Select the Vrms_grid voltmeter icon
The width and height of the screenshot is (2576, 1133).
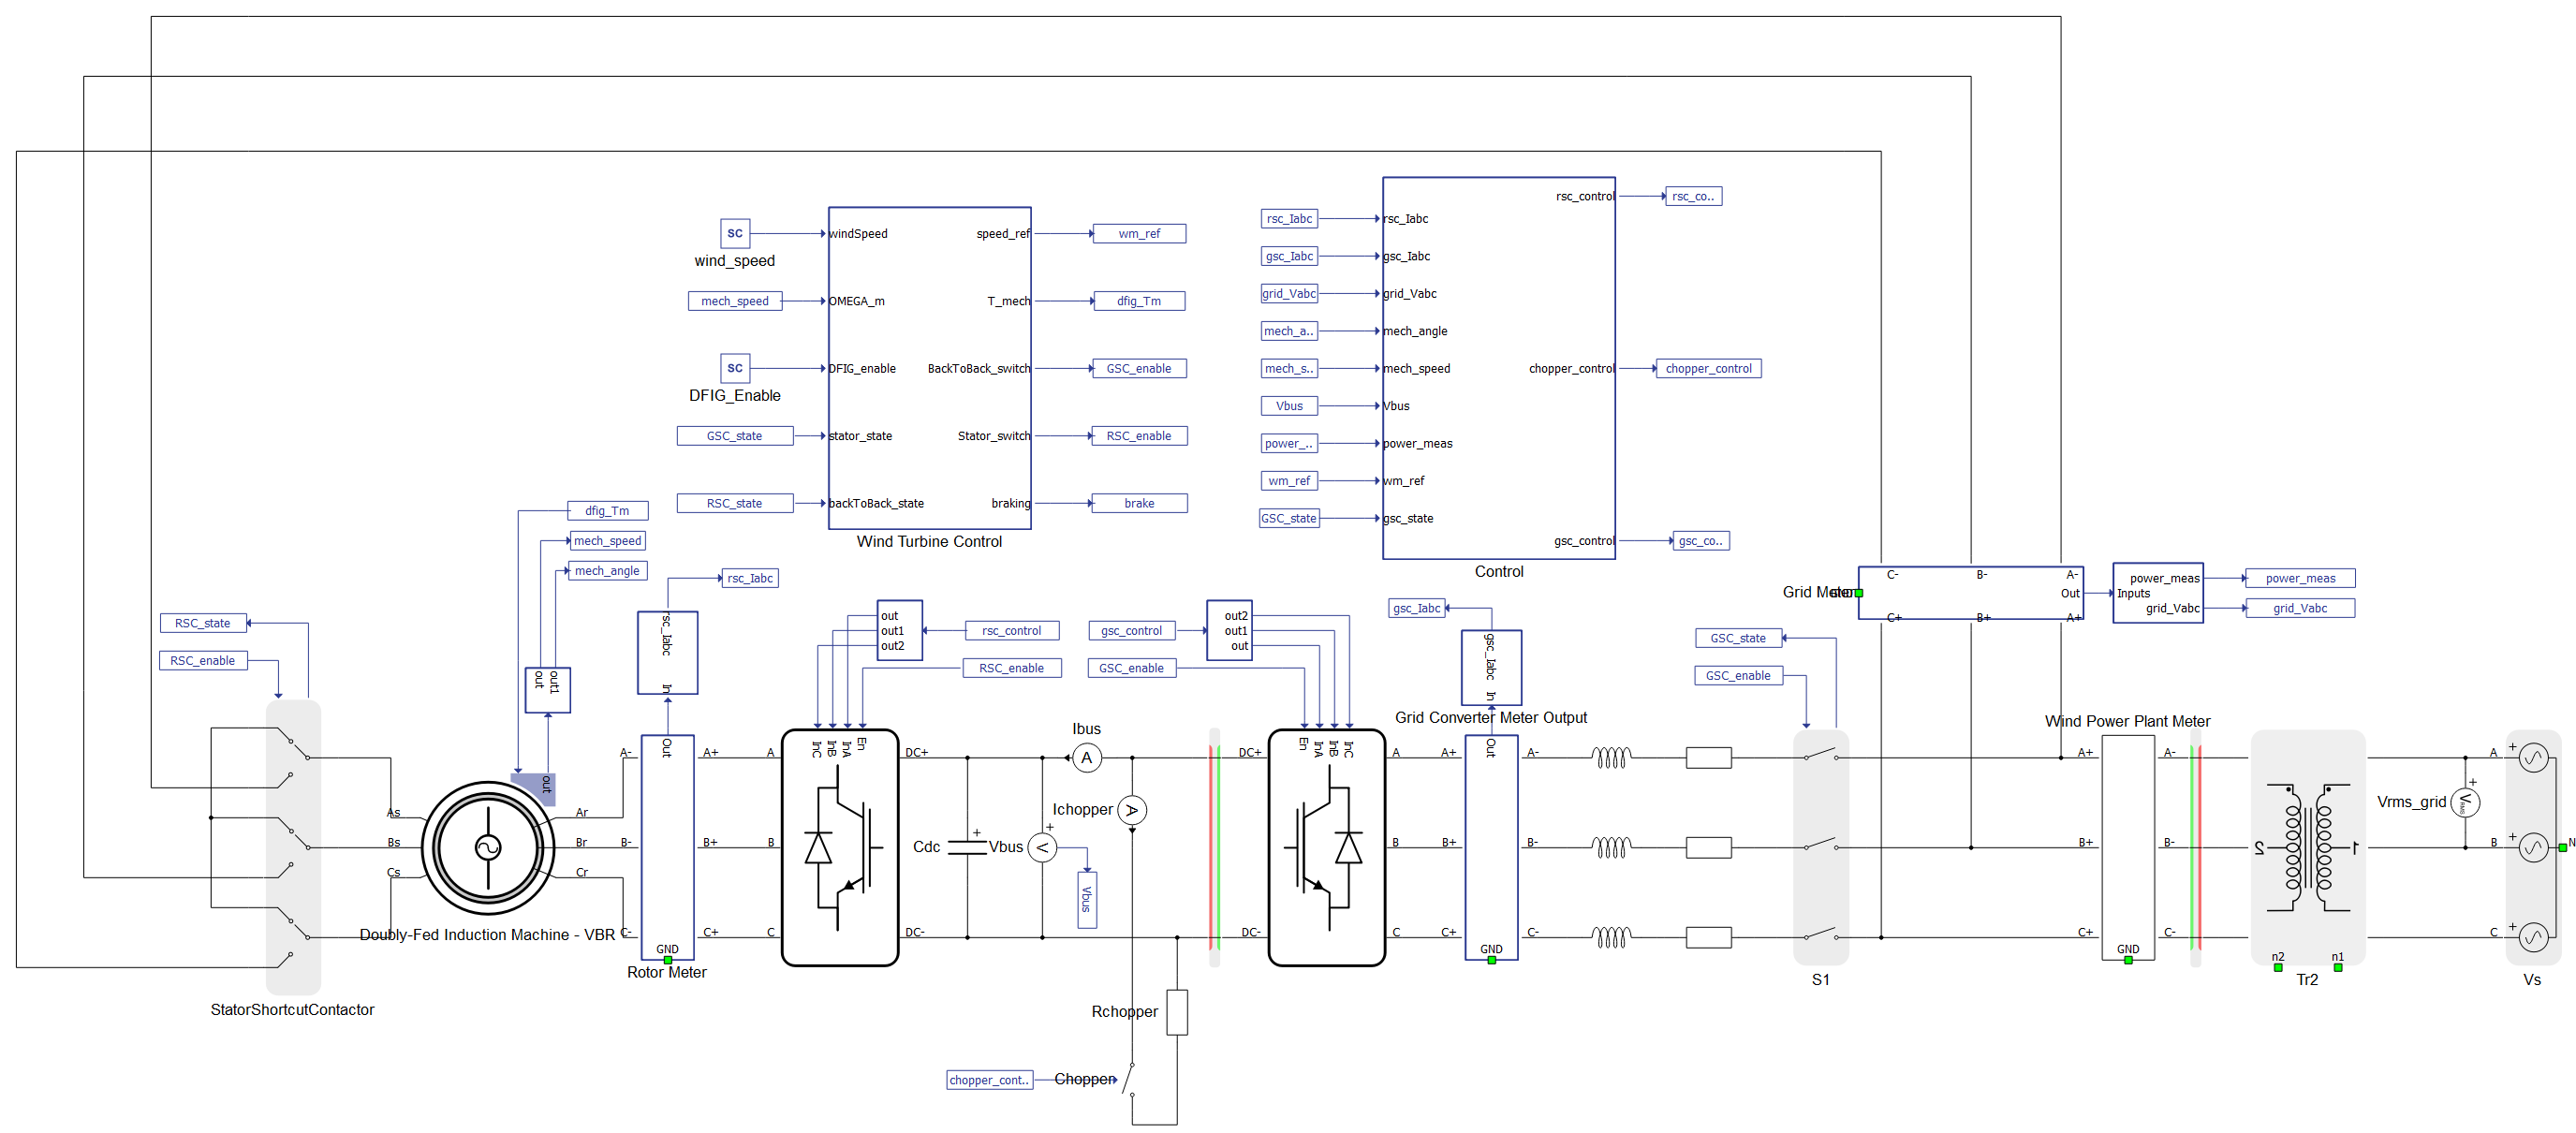point(2464,802)
